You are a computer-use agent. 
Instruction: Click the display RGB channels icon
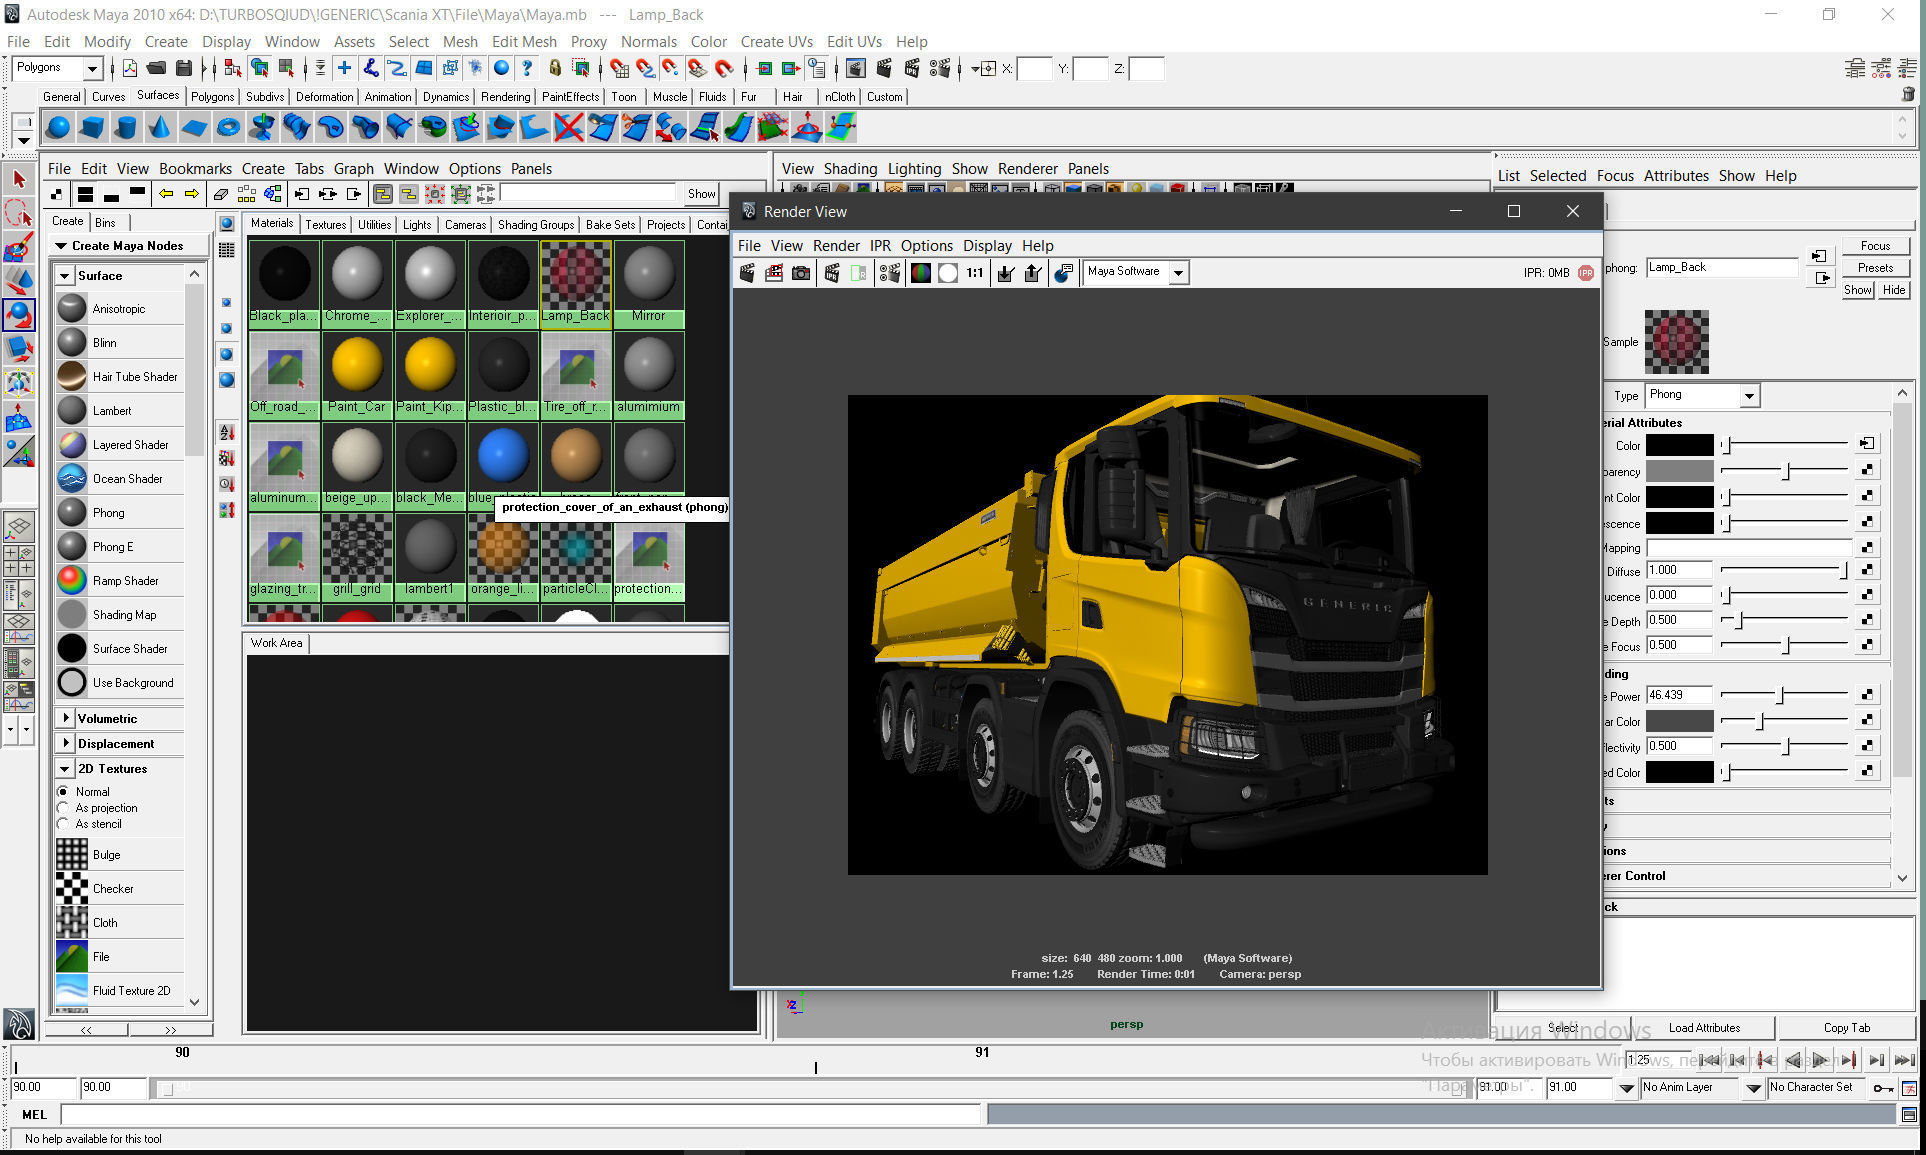click(921, 272)
